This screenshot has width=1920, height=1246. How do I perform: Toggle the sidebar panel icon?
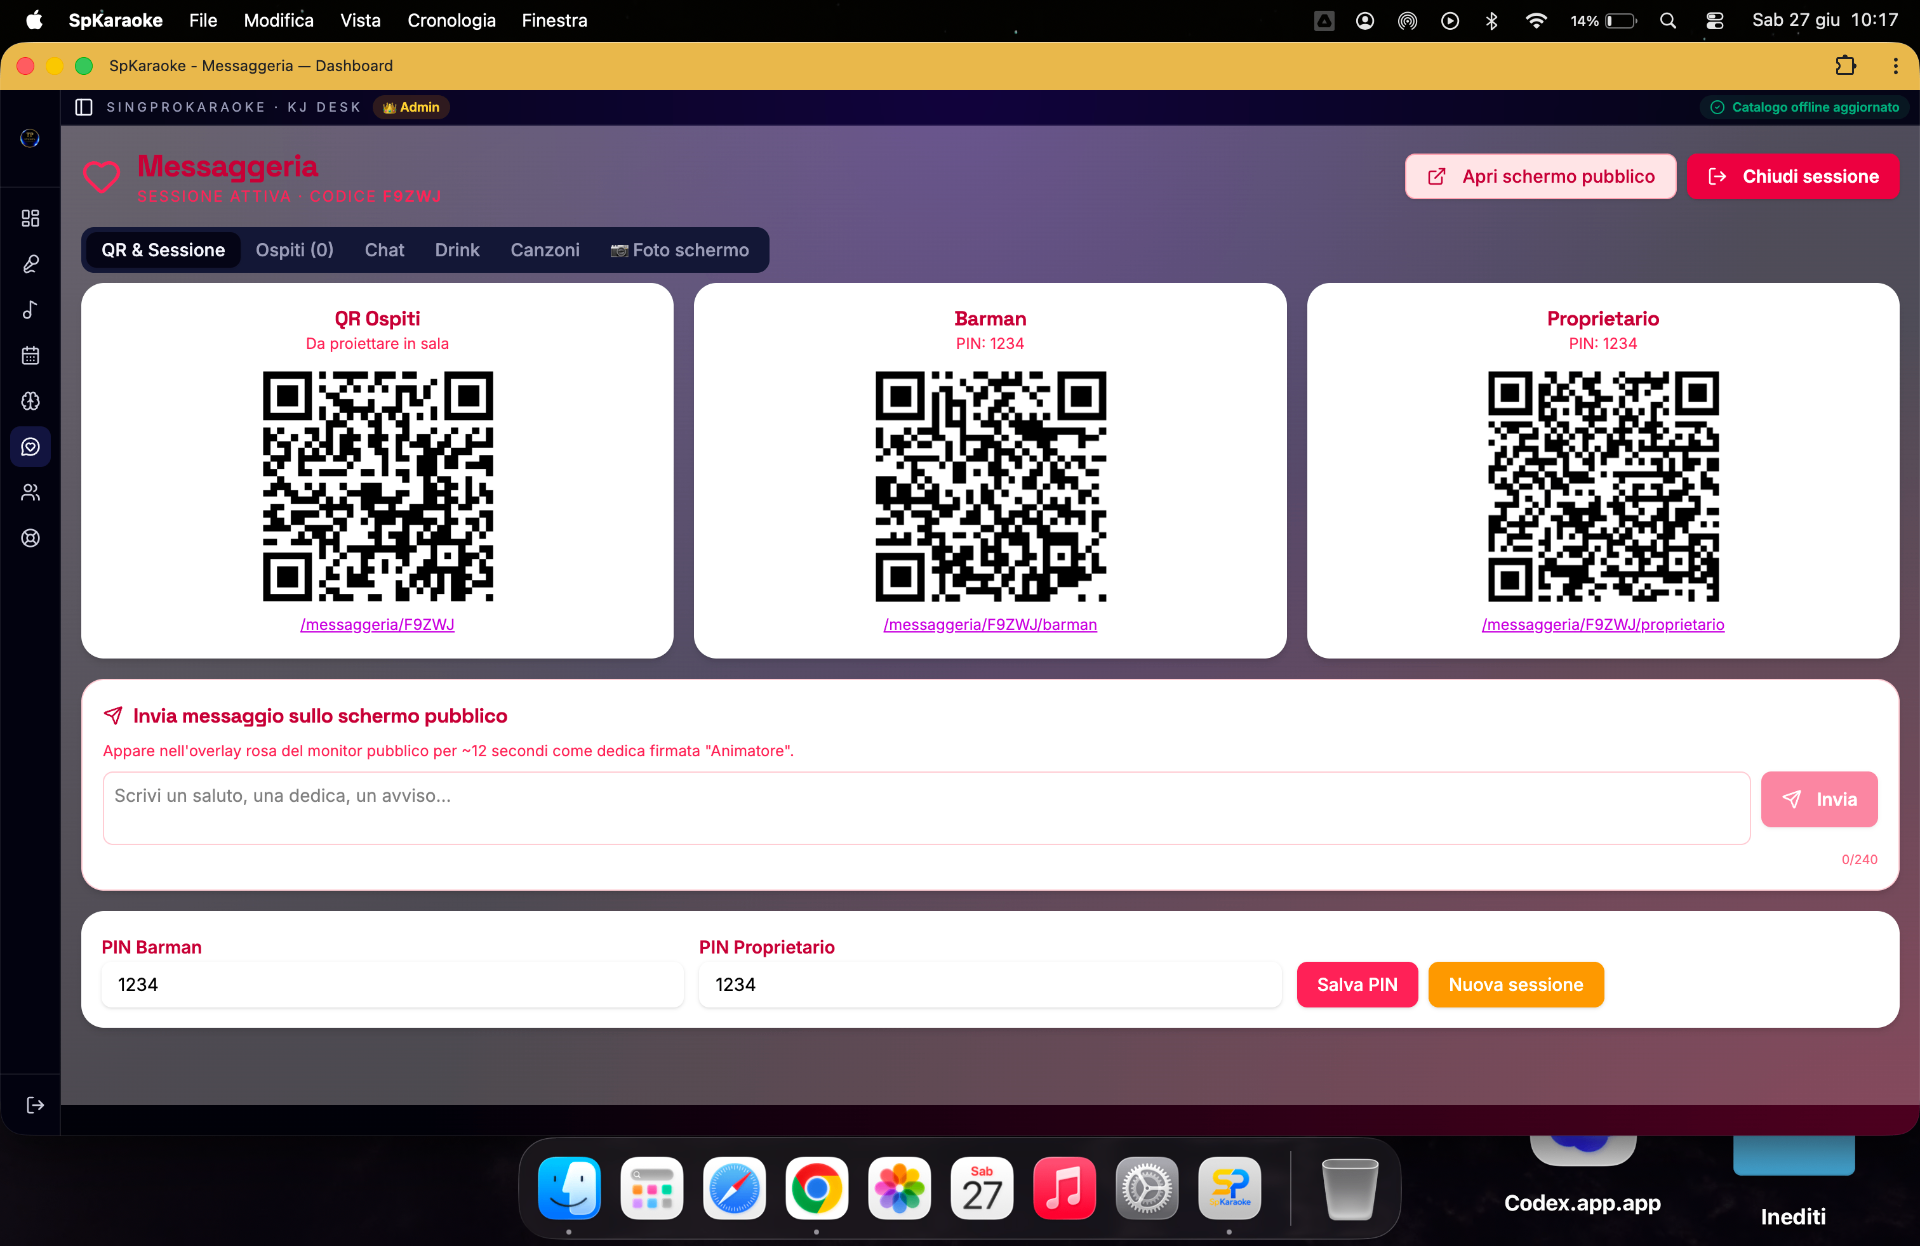click(x=84, y=107)
